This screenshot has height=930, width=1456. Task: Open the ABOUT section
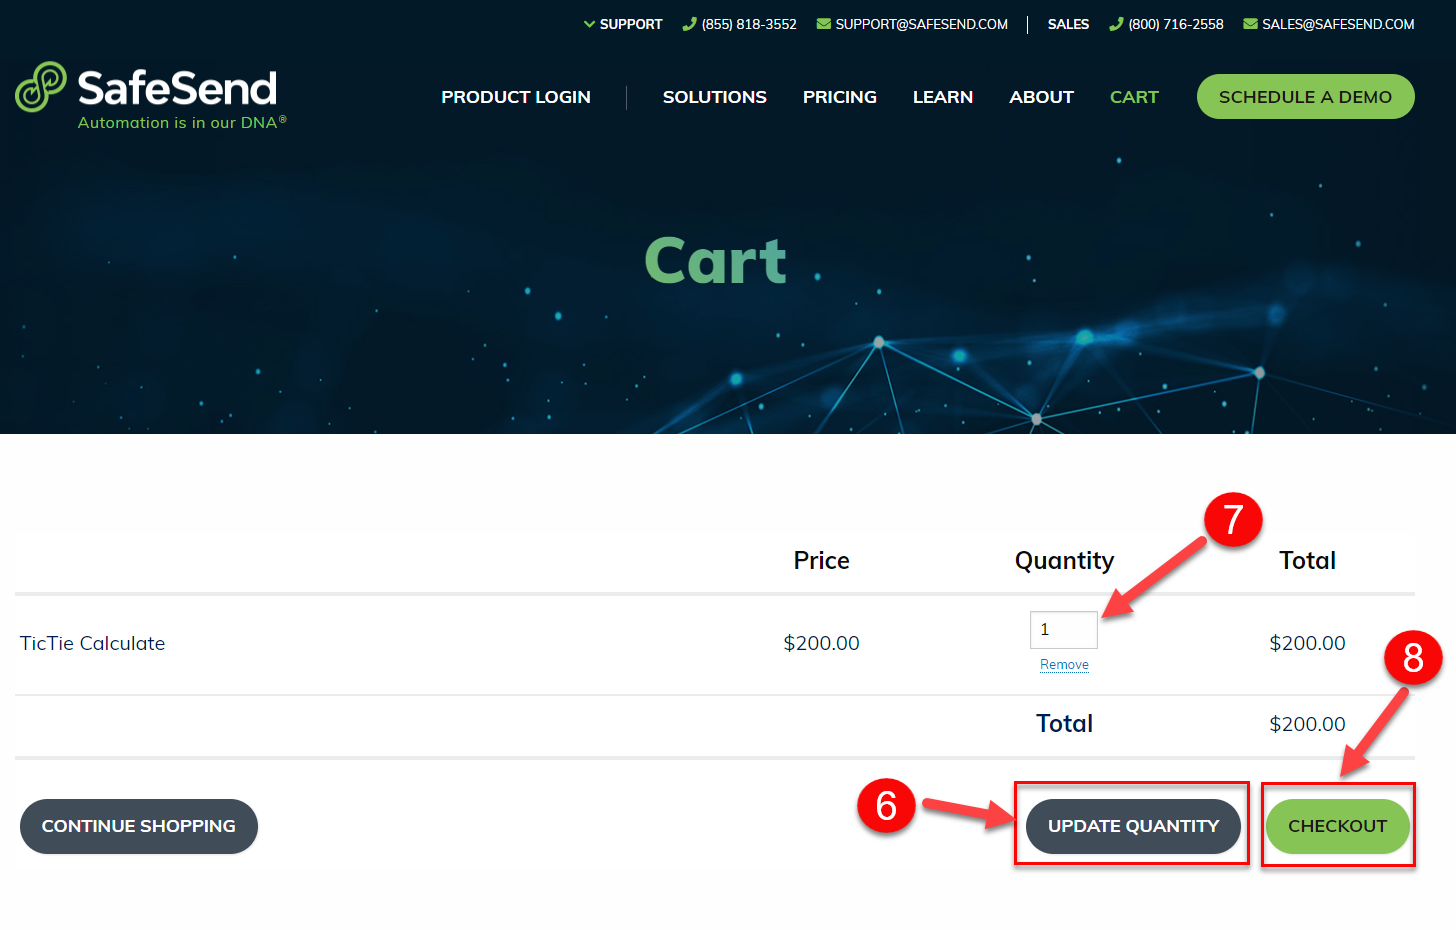1041,96
